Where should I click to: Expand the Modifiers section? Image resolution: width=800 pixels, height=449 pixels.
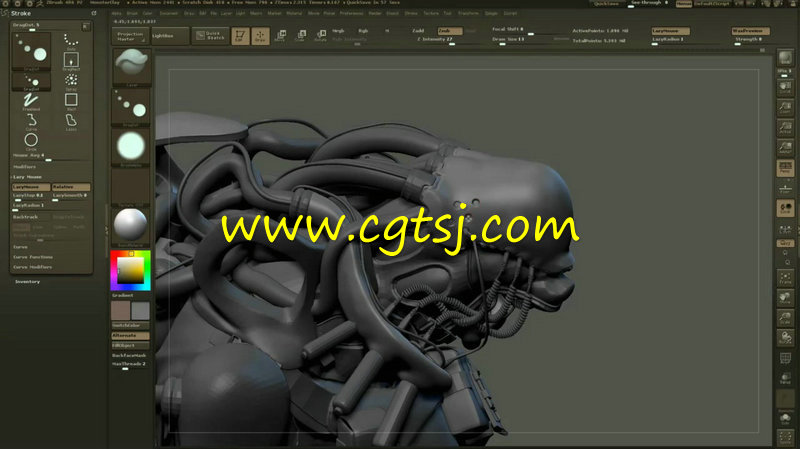click(24, 167)
